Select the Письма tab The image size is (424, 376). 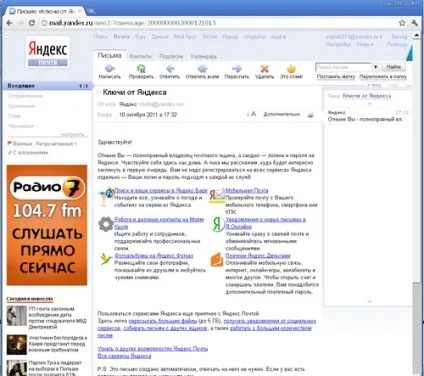[x=109, y=56]
